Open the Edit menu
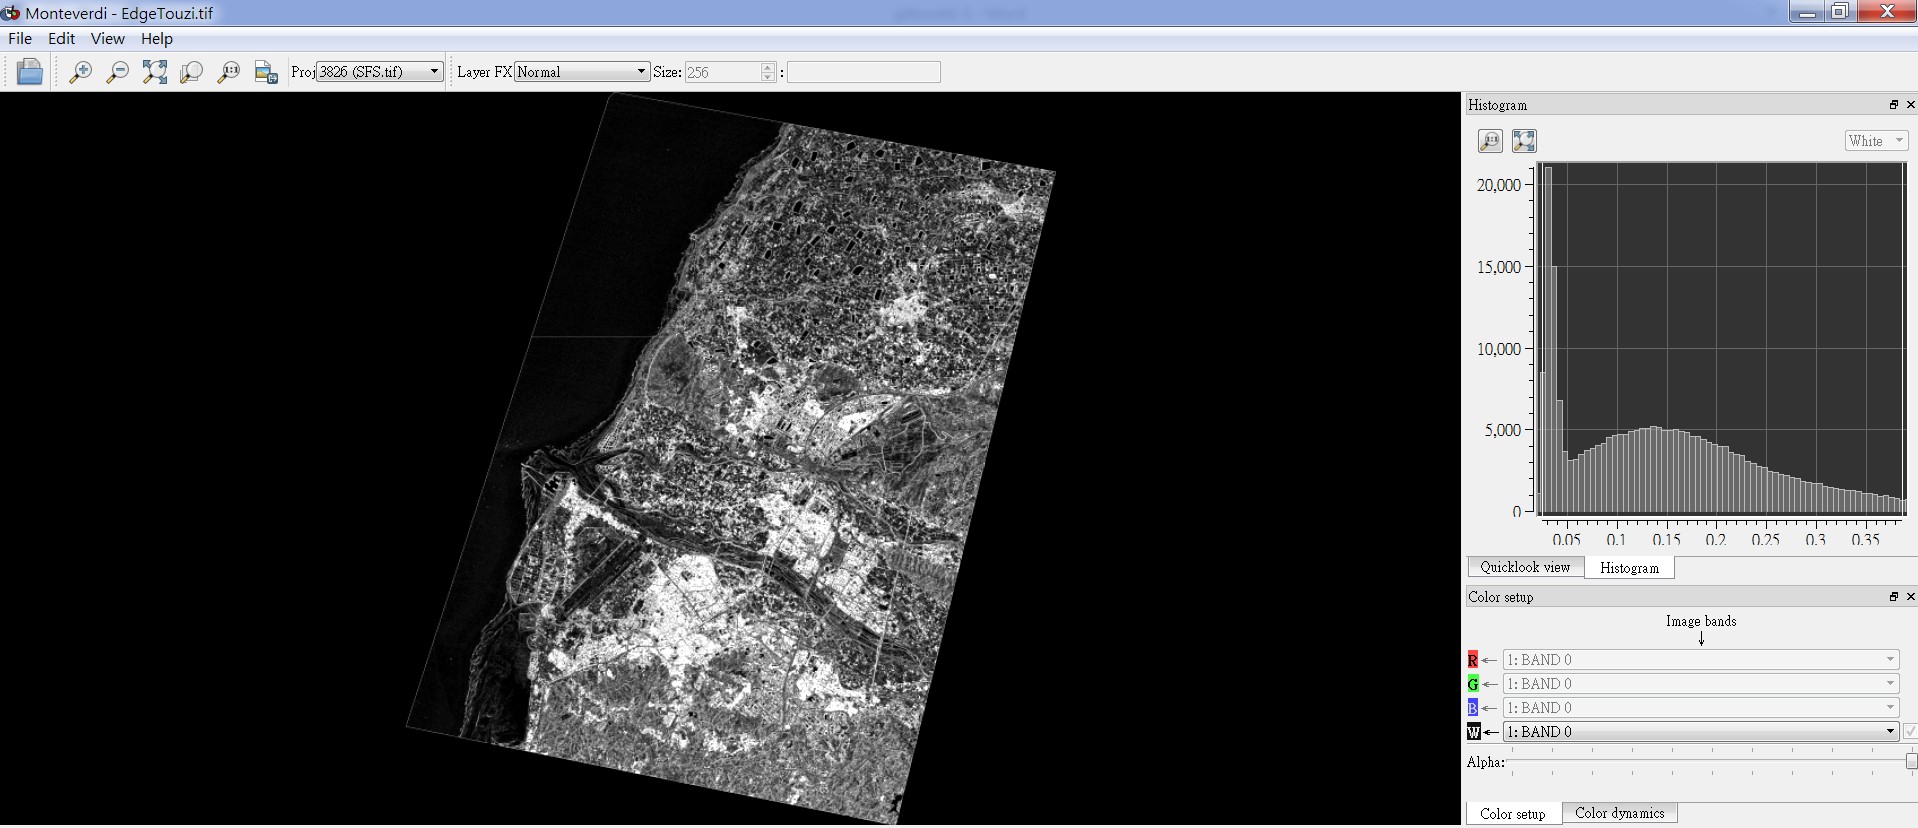Image resolution: width=1918 pixels, height=828 pixels. (x=61, y=39)
